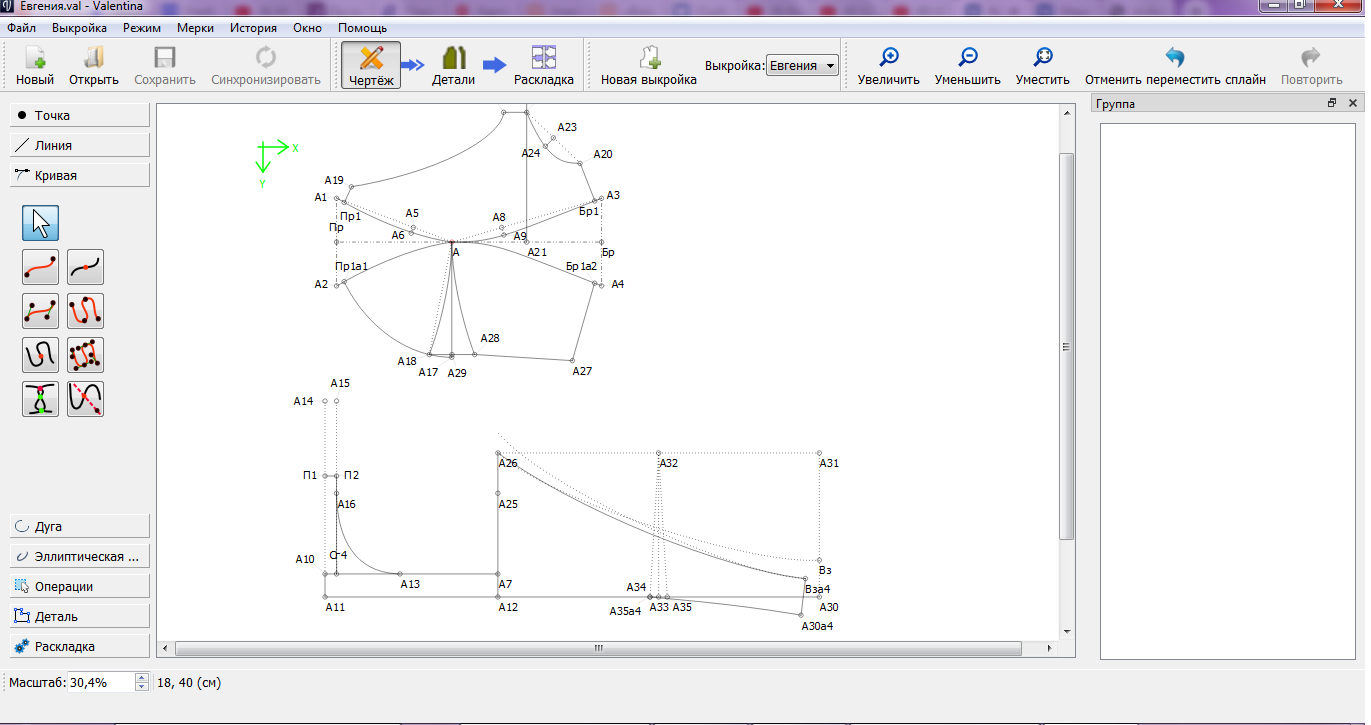The width and height of the screenshot is (1371, 725).
Task: Select the intersect curves point tool
Action: 41,399
